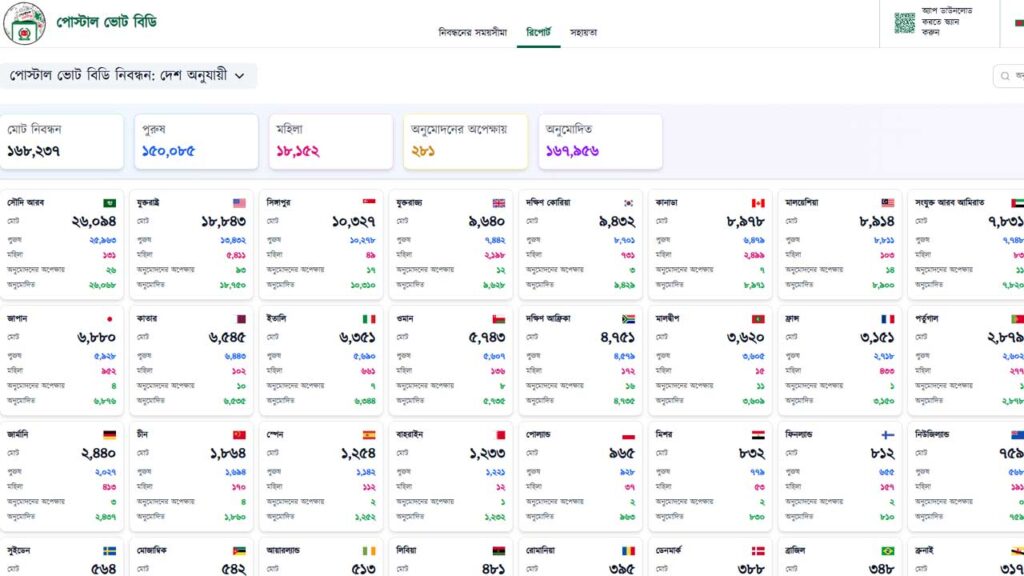Click the Postal Vote BD logo
Screen dimensions: 1024x576
24,23
